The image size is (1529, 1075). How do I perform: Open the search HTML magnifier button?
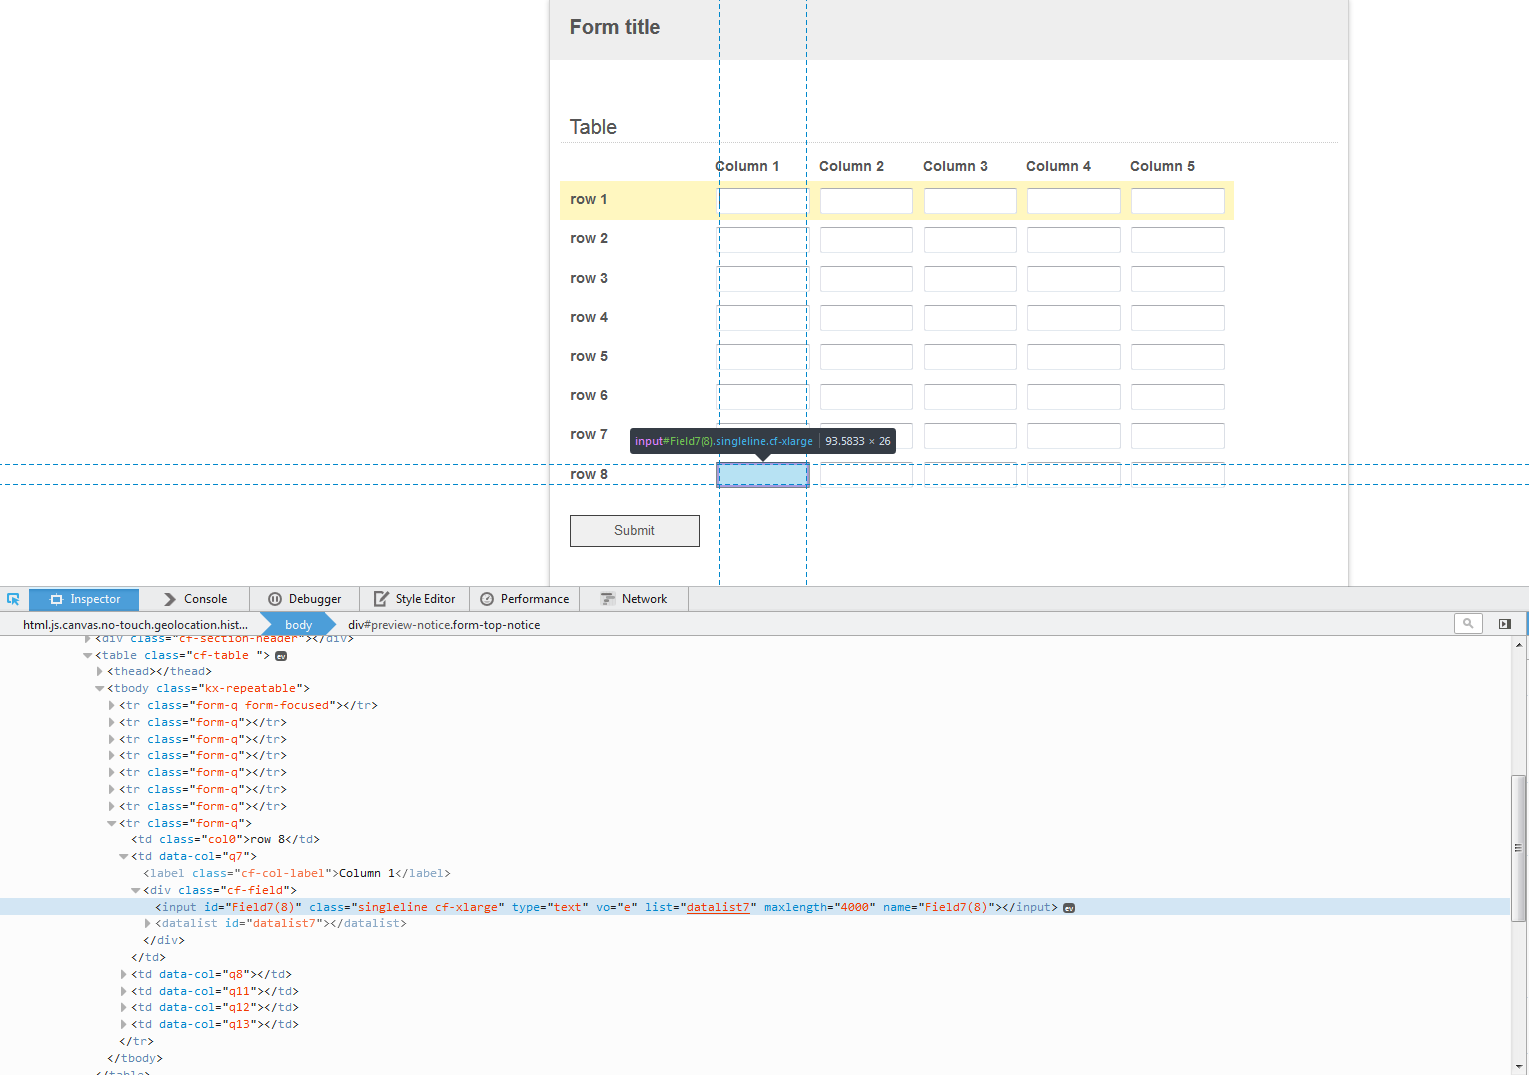click(x=1468, y=624)
